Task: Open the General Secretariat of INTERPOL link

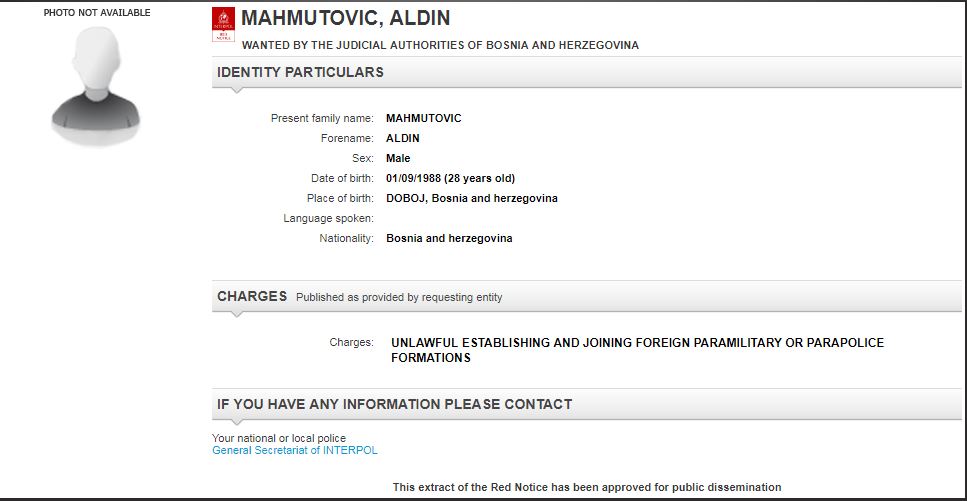Action: (295, 450)
